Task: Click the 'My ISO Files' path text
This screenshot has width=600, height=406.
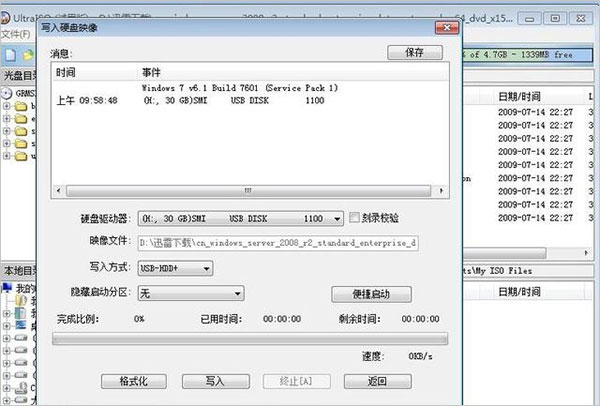Action: (x=504, y=271)
